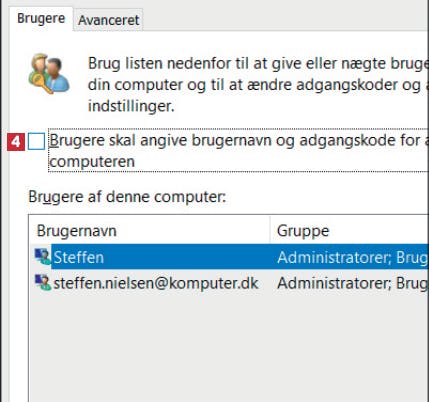Viewport: 429px width, 402px height.
Task: Click the empty area below the user list
Action: 228,347
